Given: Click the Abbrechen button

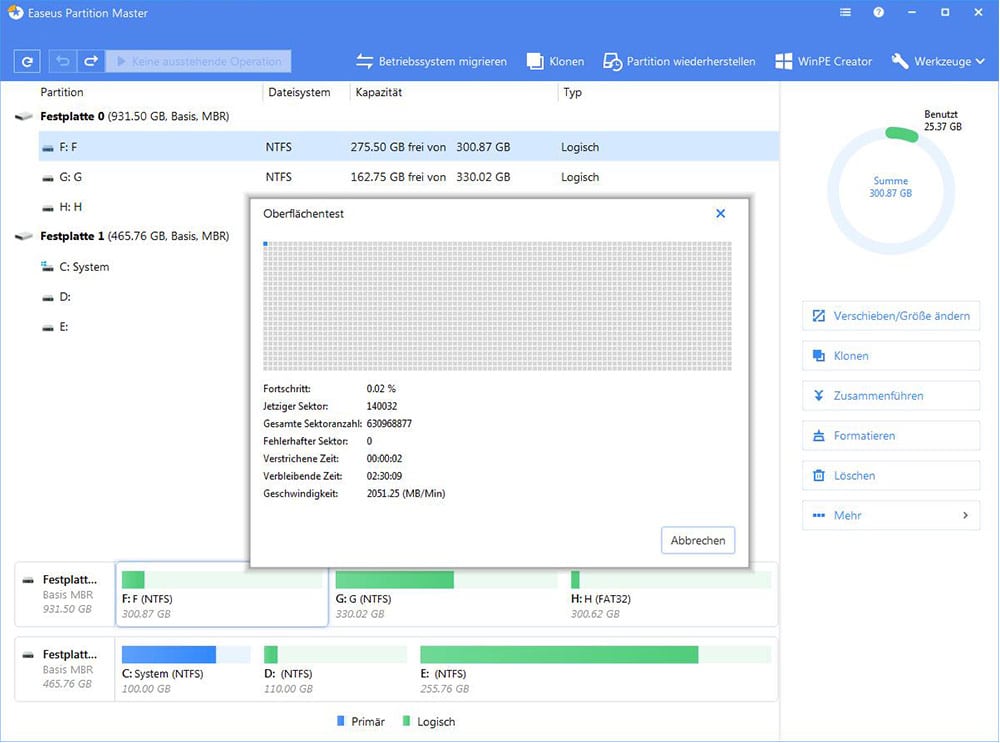Looking at the screenshot, I should click(698, 540).
